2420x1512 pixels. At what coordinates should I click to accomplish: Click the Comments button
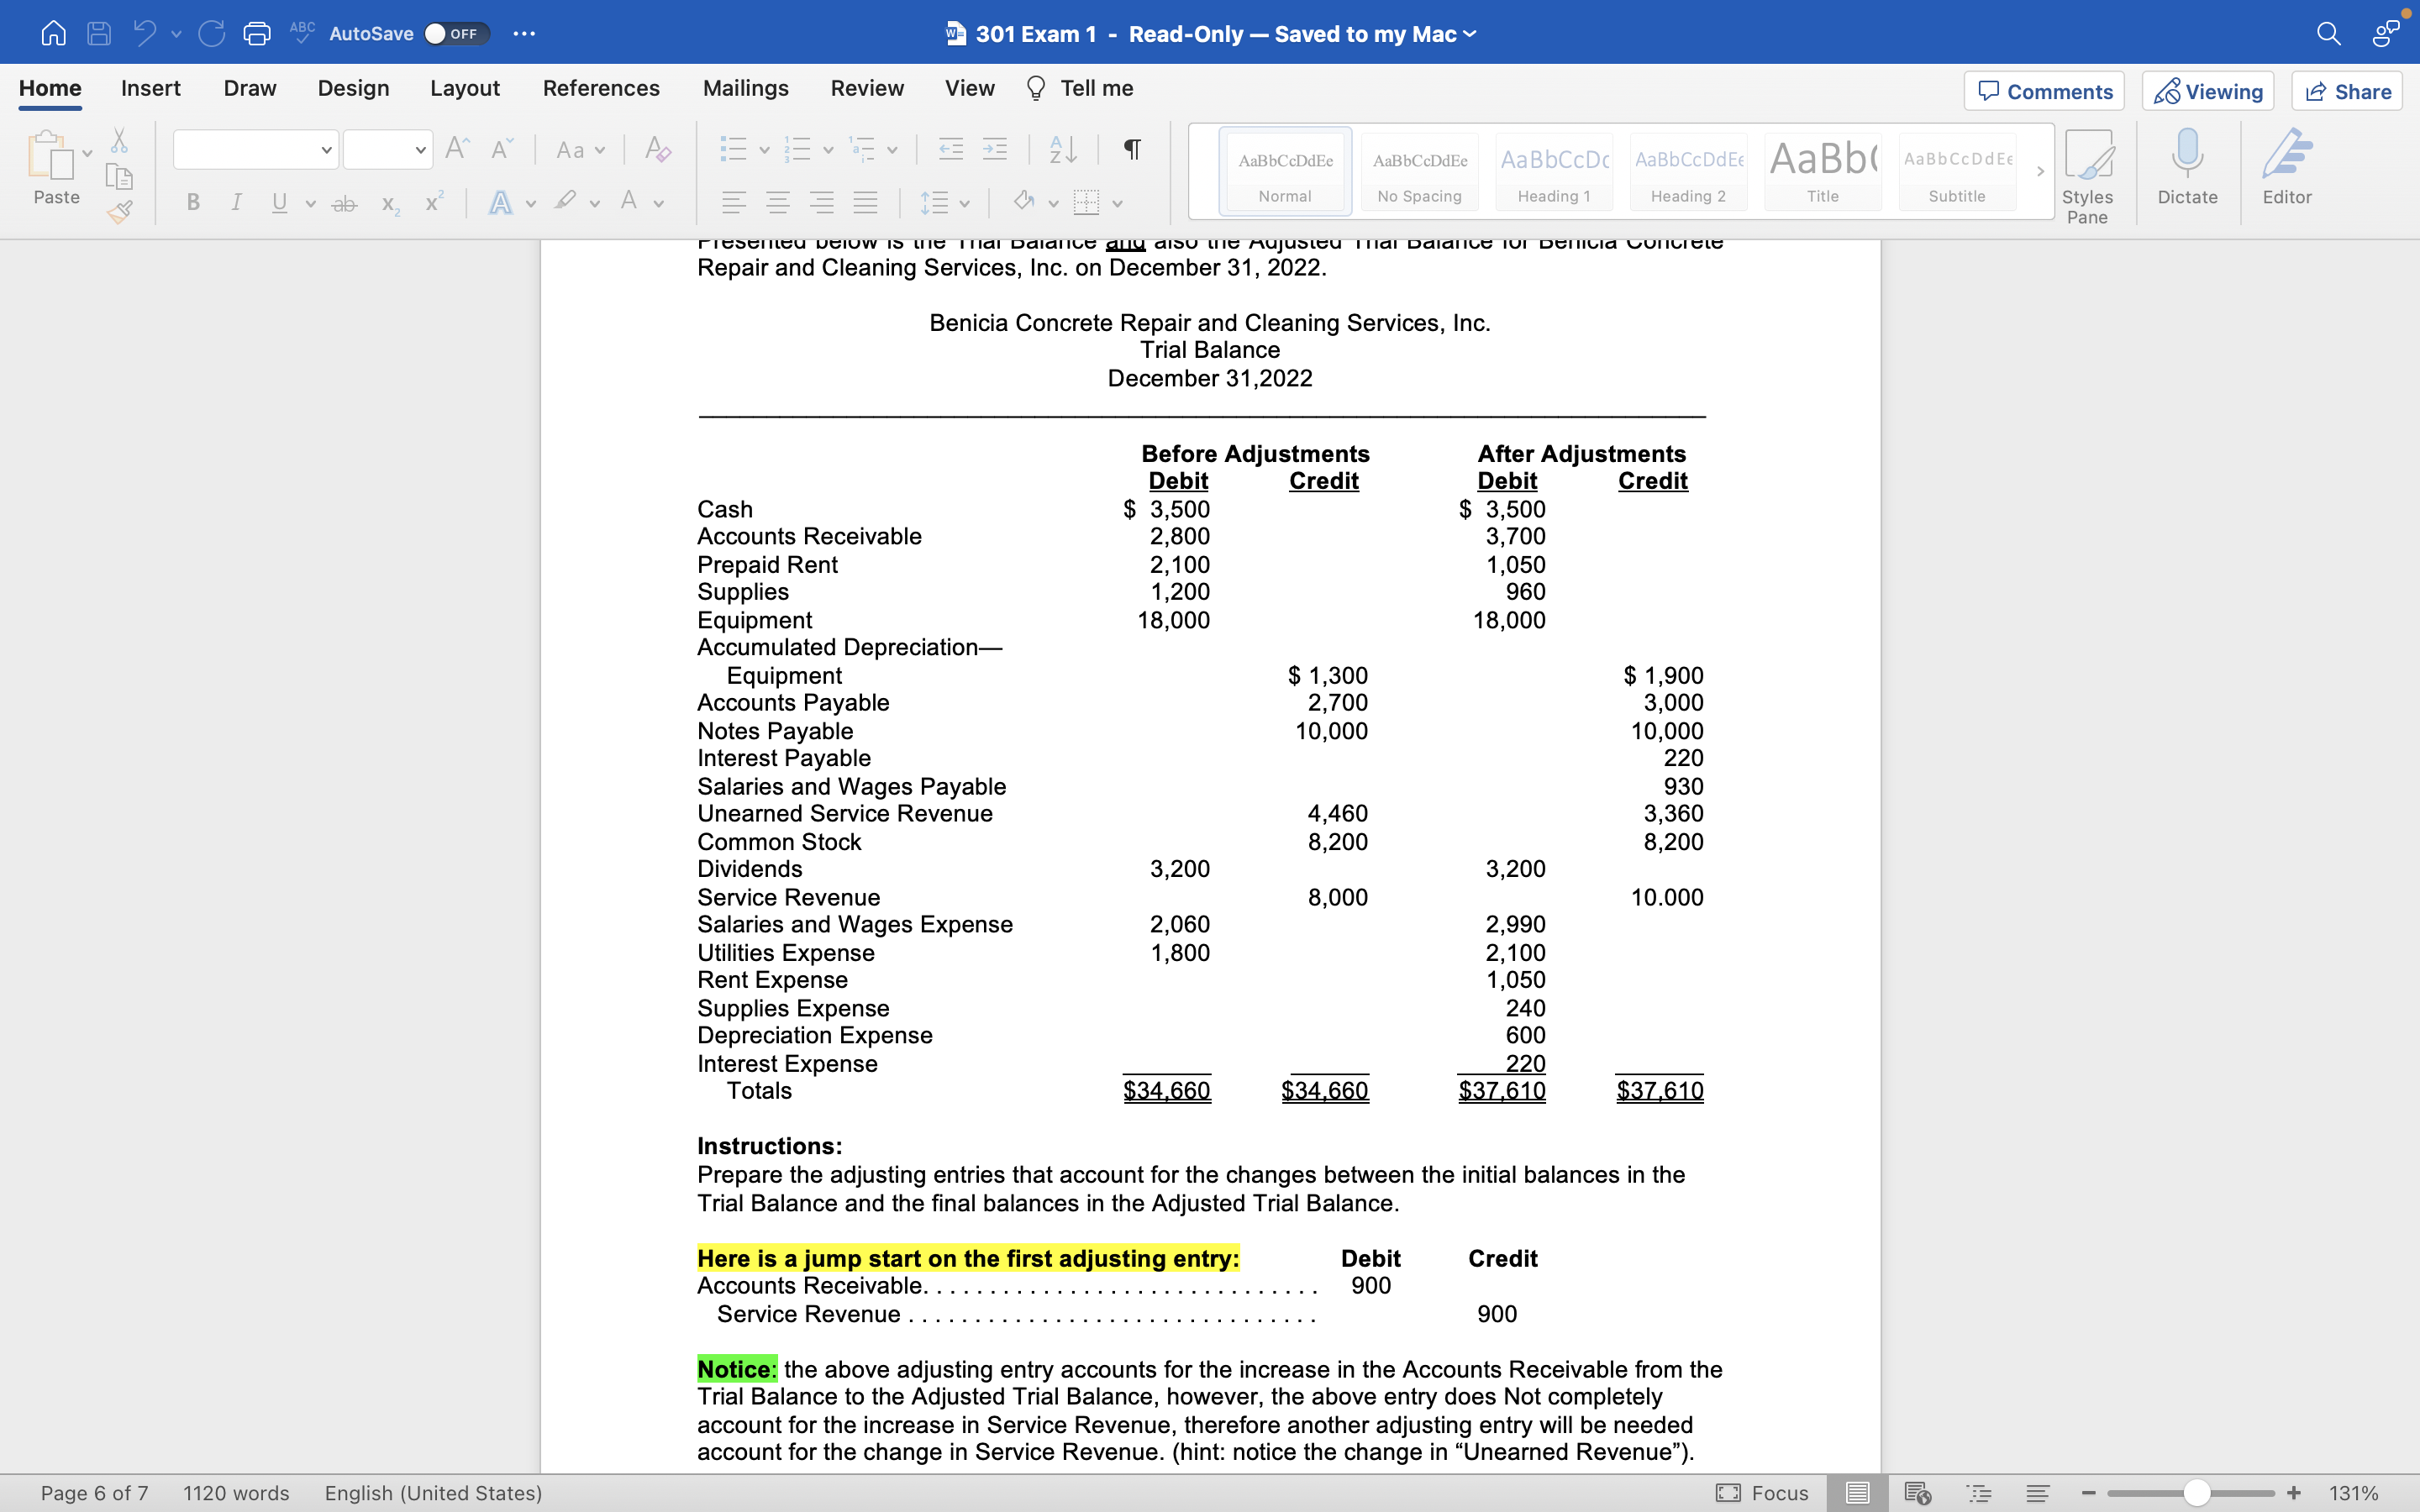[2044, 91]
